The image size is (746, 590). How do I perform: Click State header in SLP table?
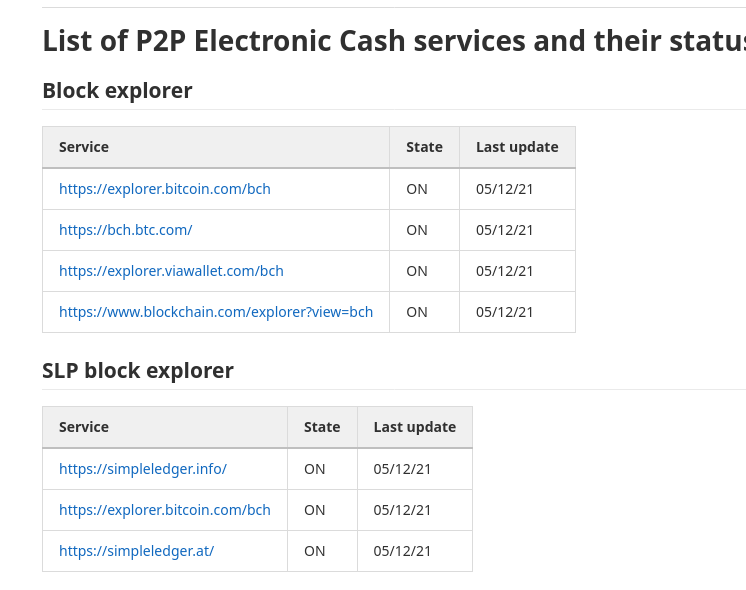click(x=322, y=427)
